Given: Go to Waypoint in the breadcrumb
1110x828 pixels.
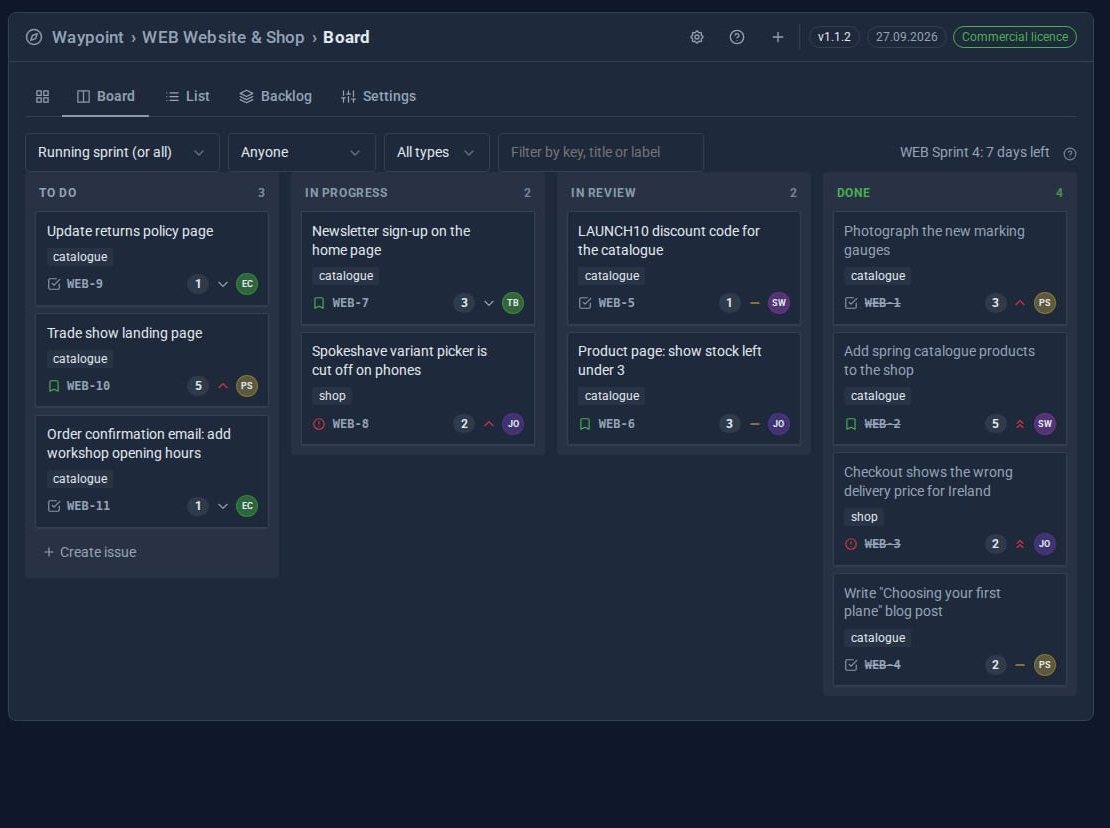Looking at the screenshot, I should pyautogui.click(x=88, y=37).
